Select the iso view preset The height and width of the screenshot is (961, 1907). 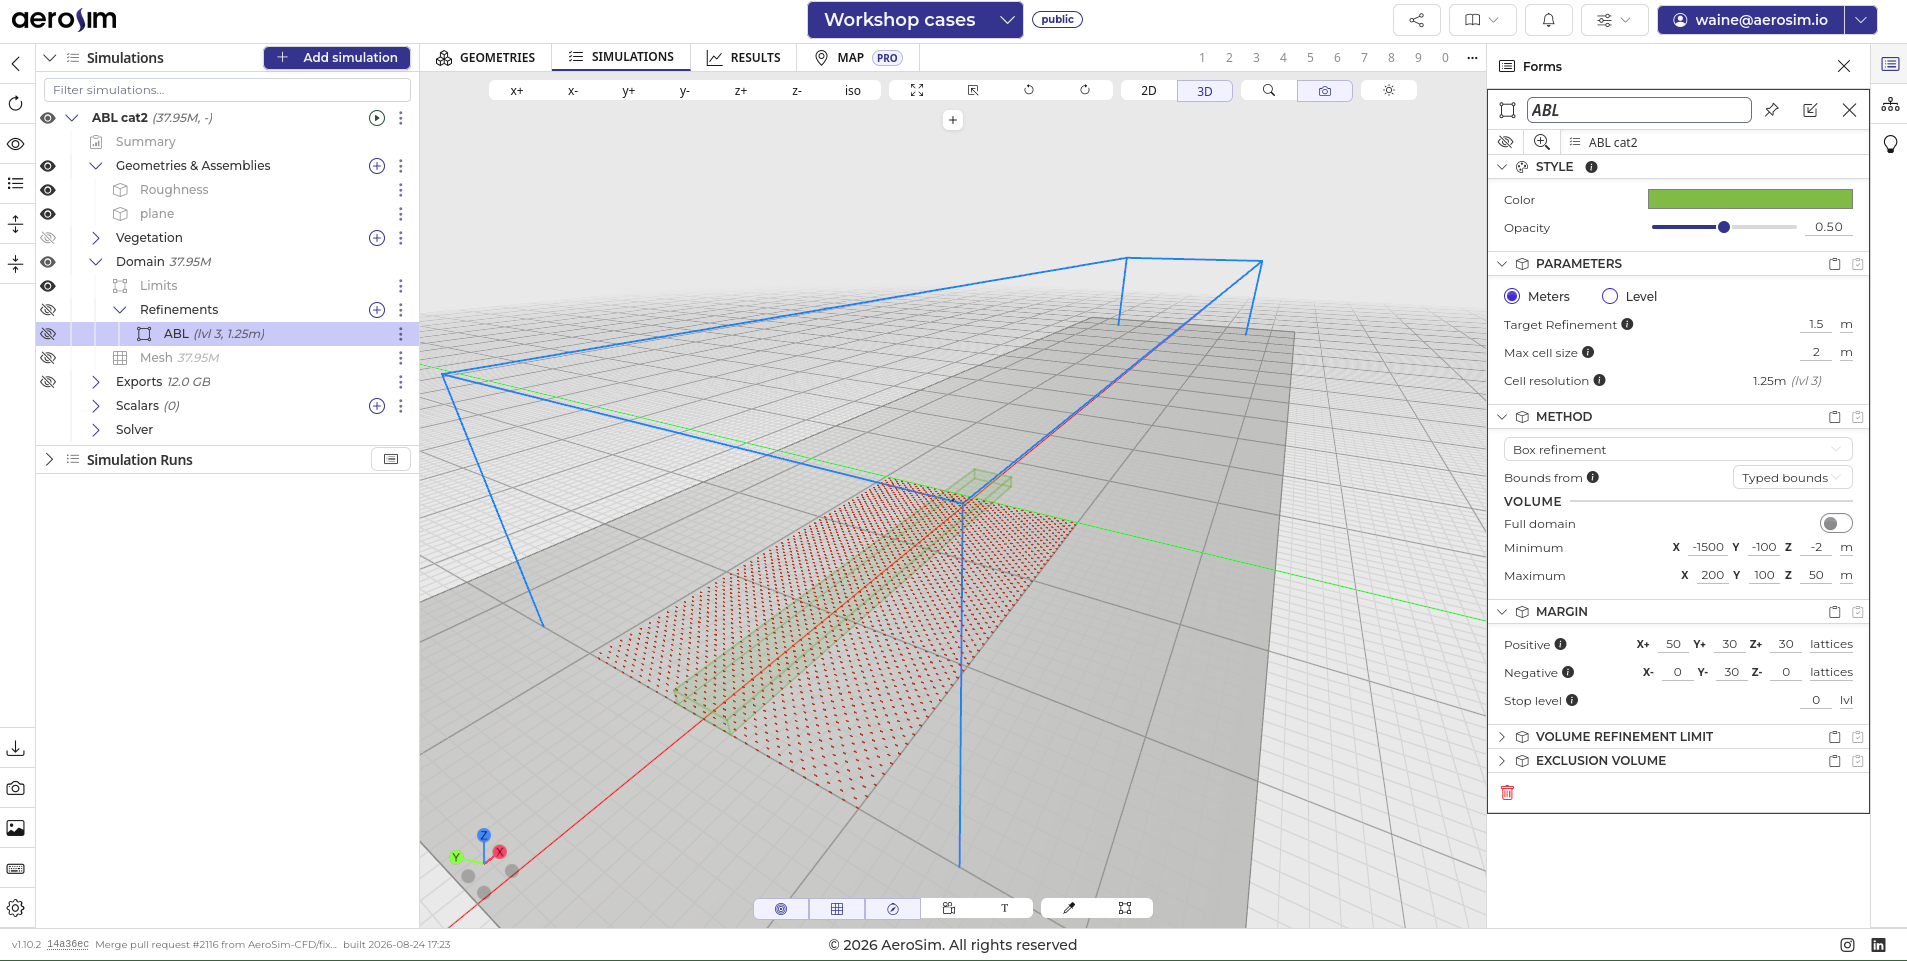click(x=853, y=90)
